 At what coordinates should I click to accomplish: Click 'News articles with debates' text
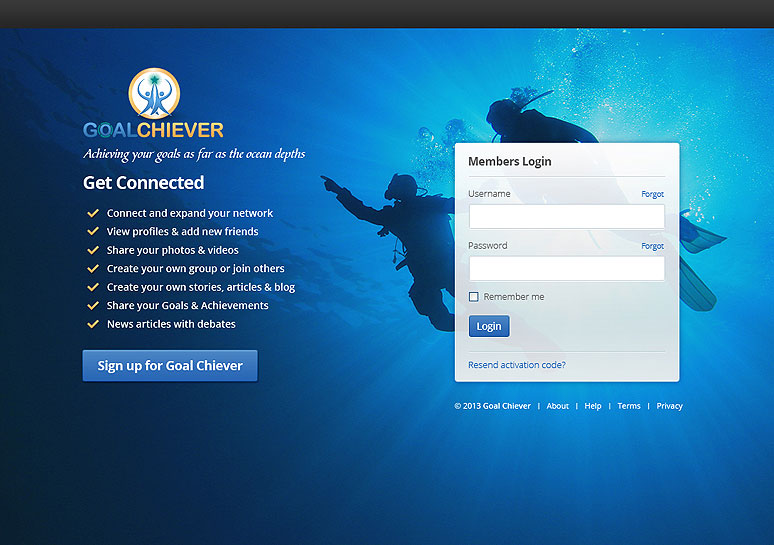click(171, 324)
